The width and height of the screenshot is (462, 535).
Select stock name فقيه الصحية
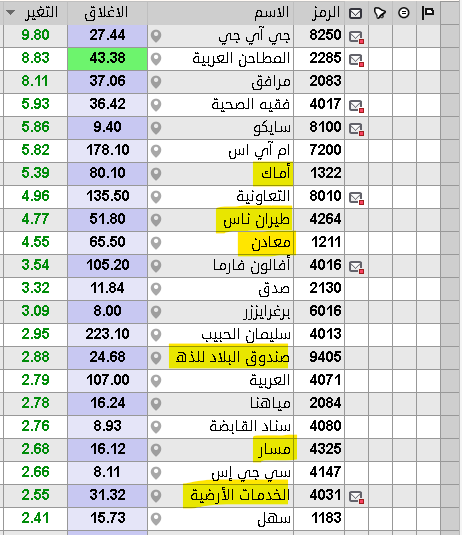click(250, 104)
